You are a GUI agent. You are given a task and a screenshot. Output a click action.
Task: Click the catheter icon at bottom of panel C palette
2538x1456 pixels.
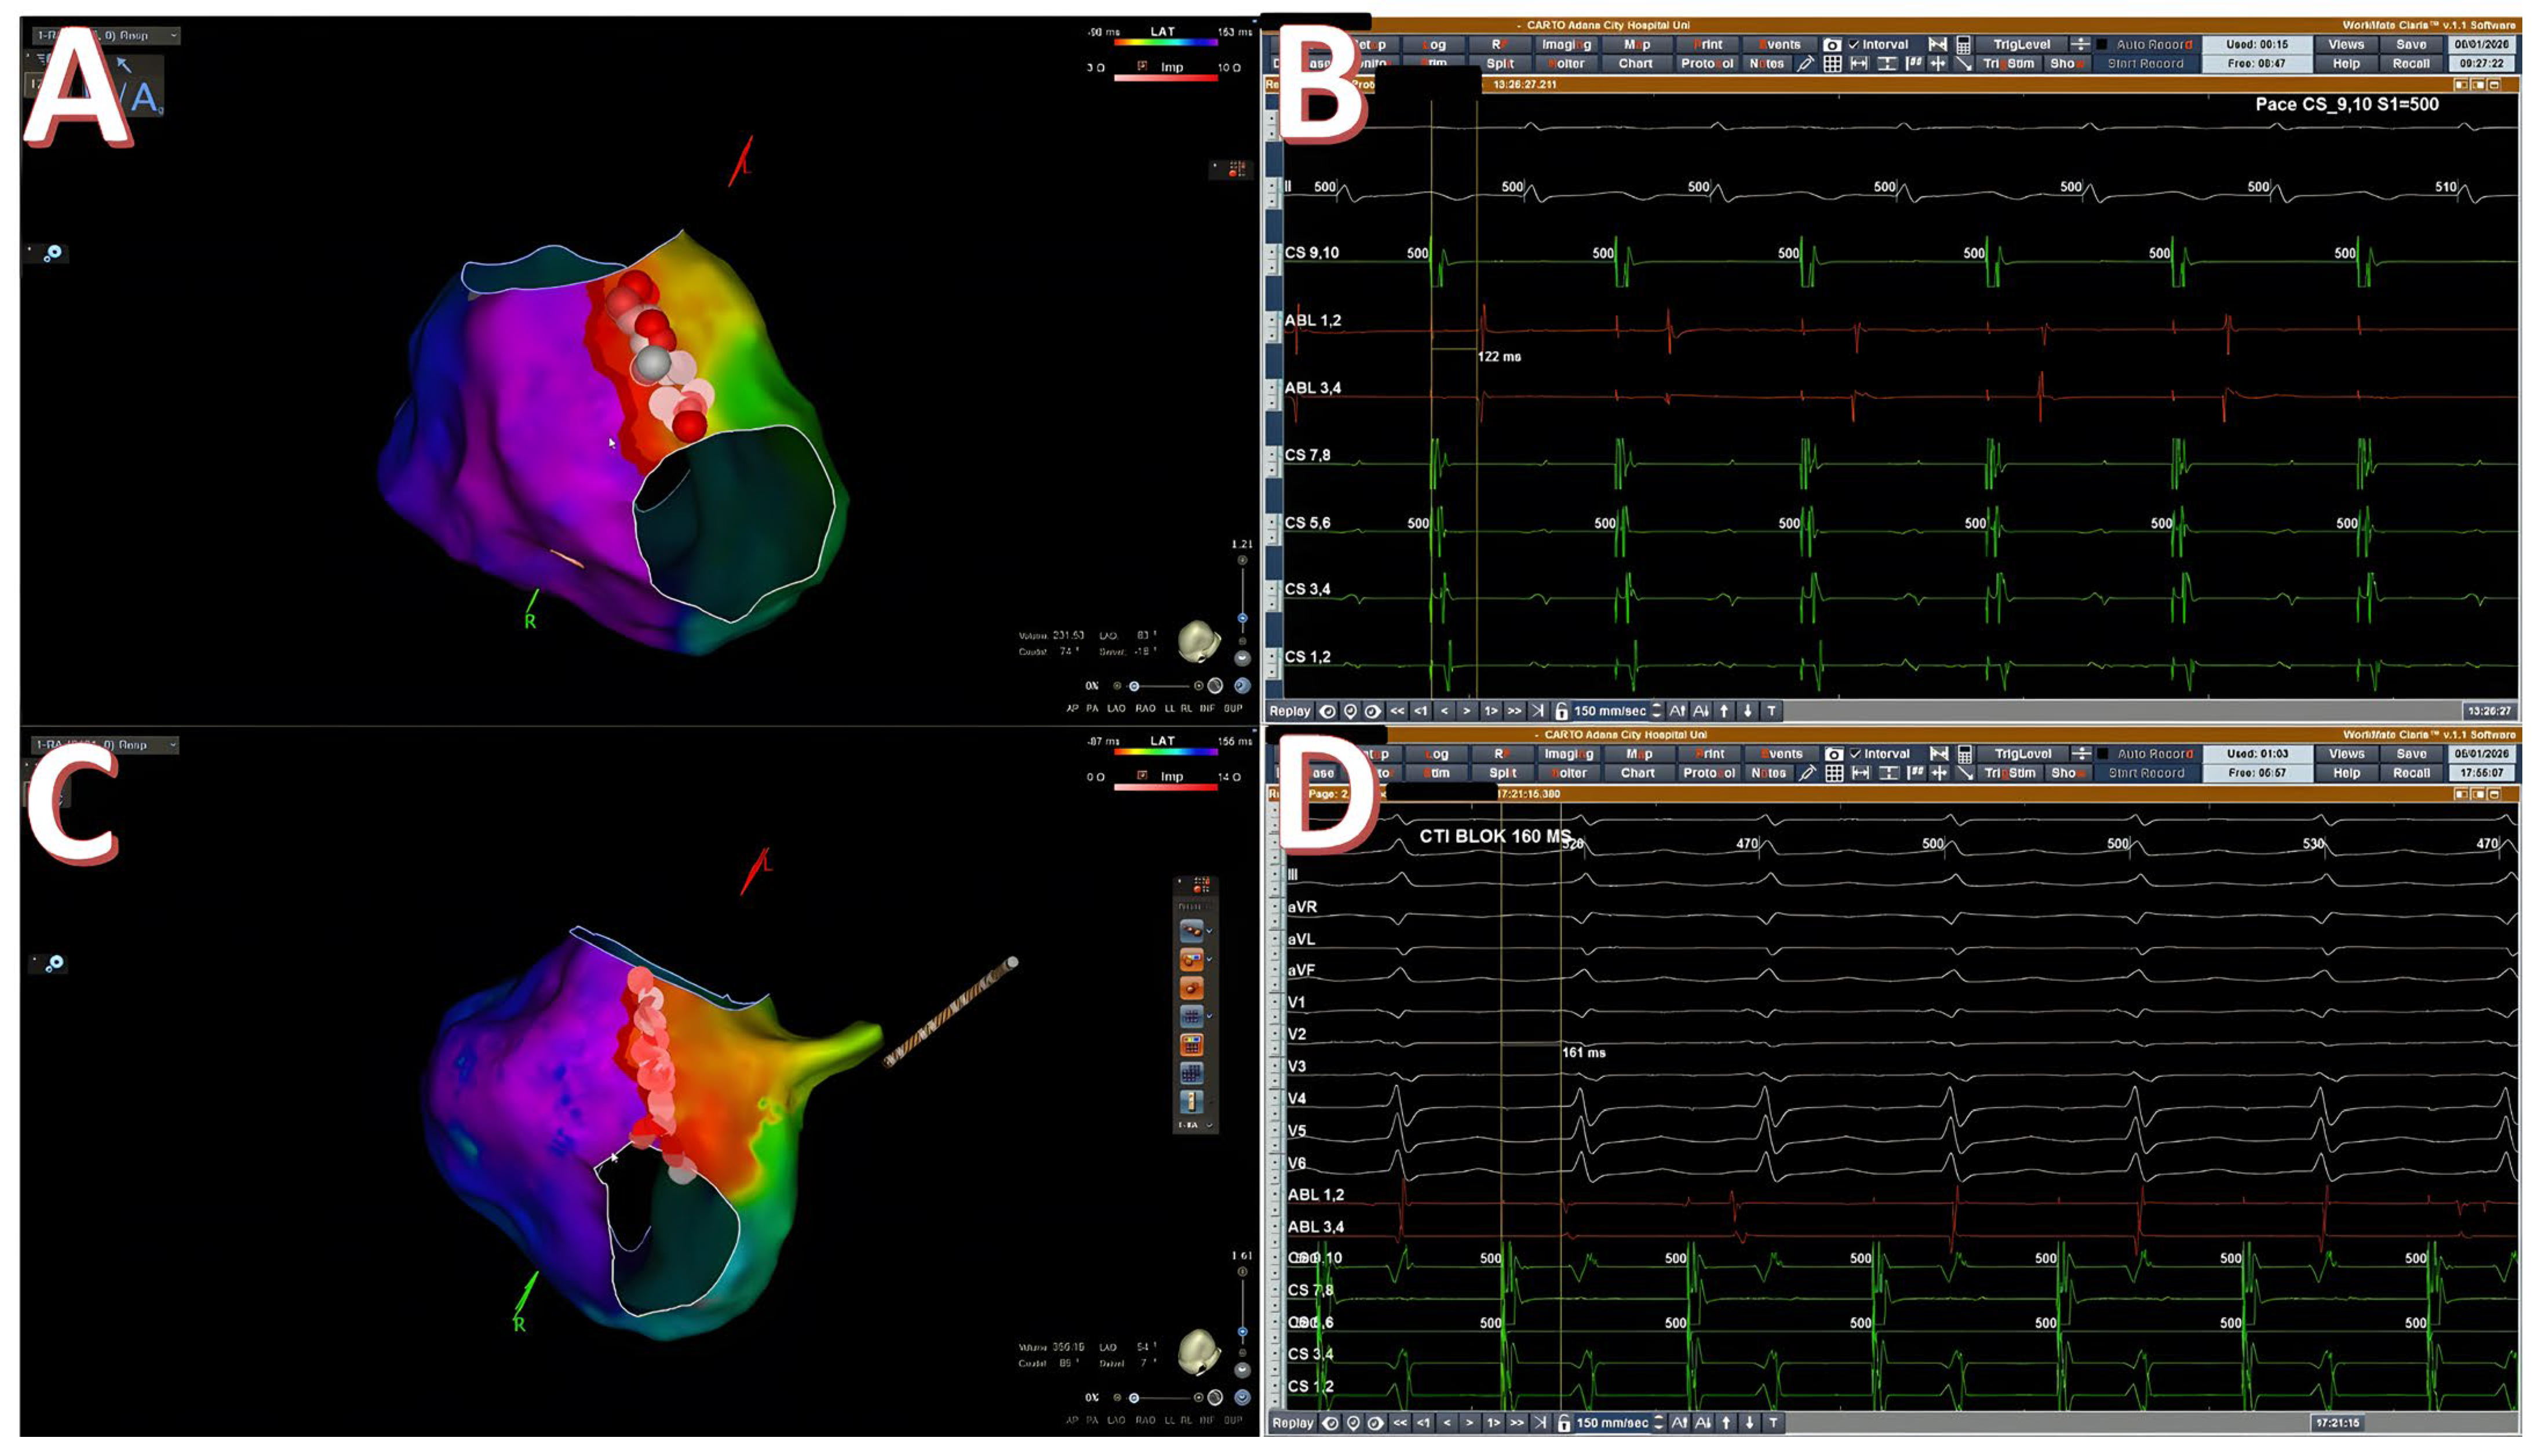tap(1191, 1102)
